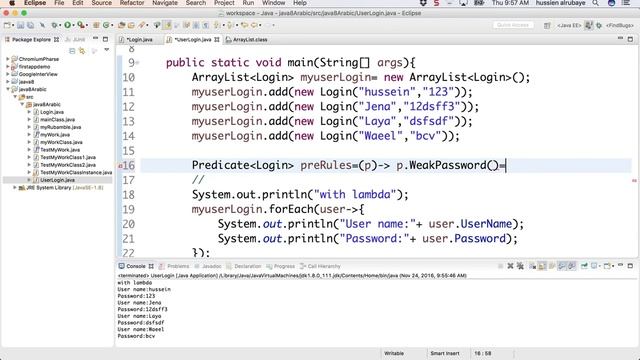Open the dropdown arrow beside Run button
The image size is (640, 360).
74,25
